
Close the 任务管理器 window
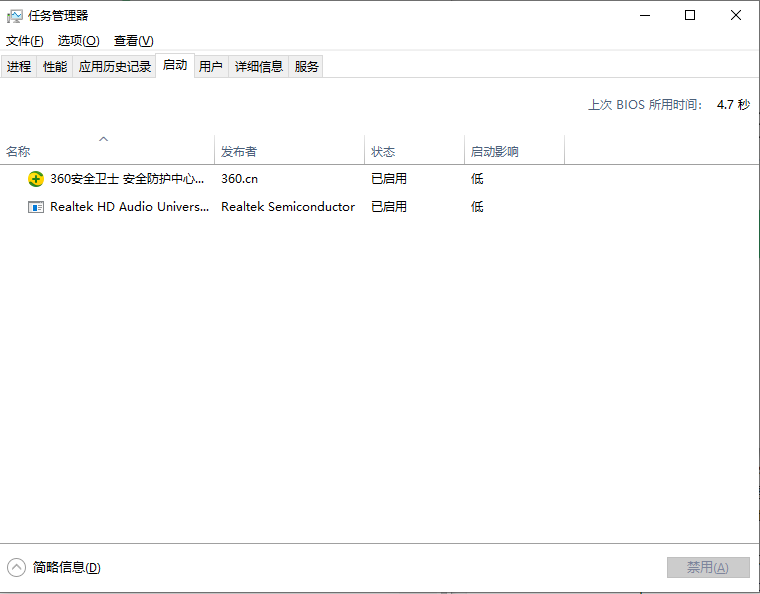[x=736, y=16]
